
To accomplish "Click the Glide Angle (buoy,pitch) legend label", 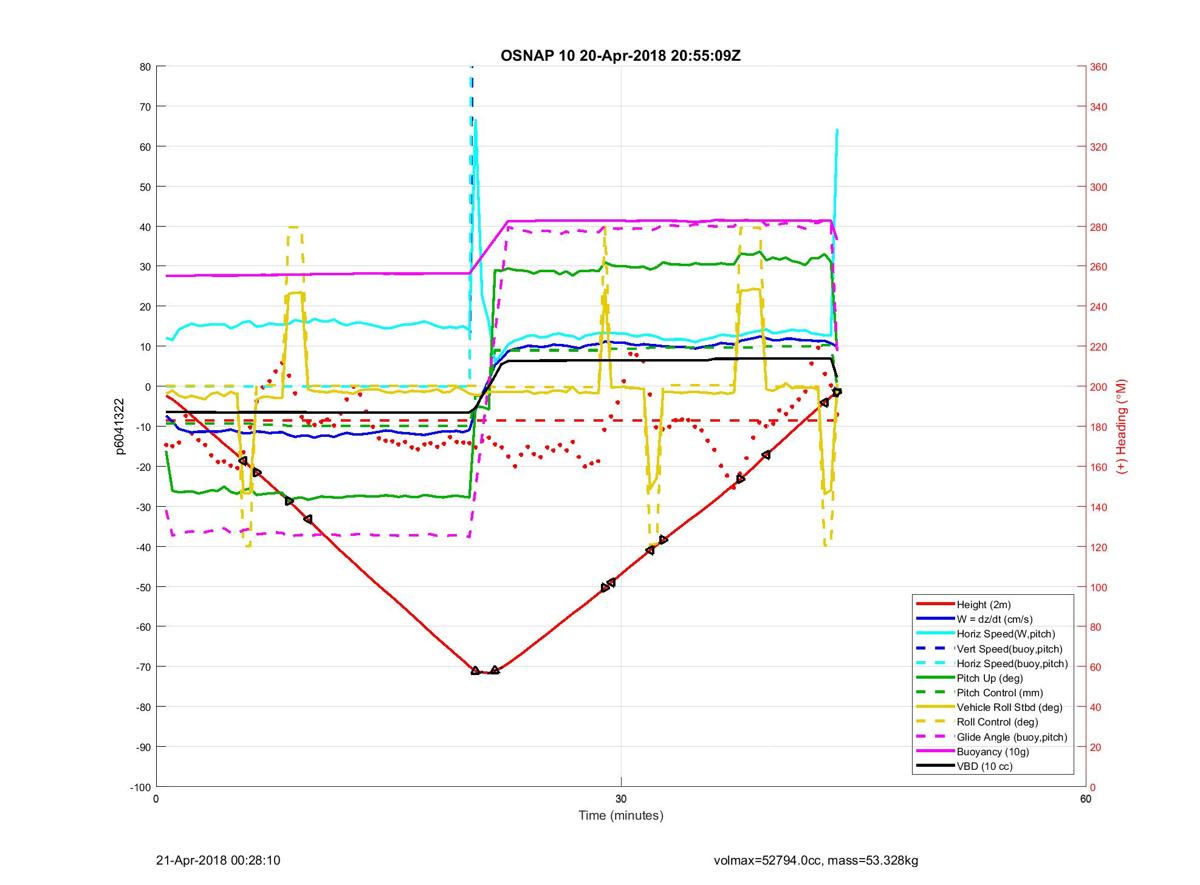I will 1011,737.
